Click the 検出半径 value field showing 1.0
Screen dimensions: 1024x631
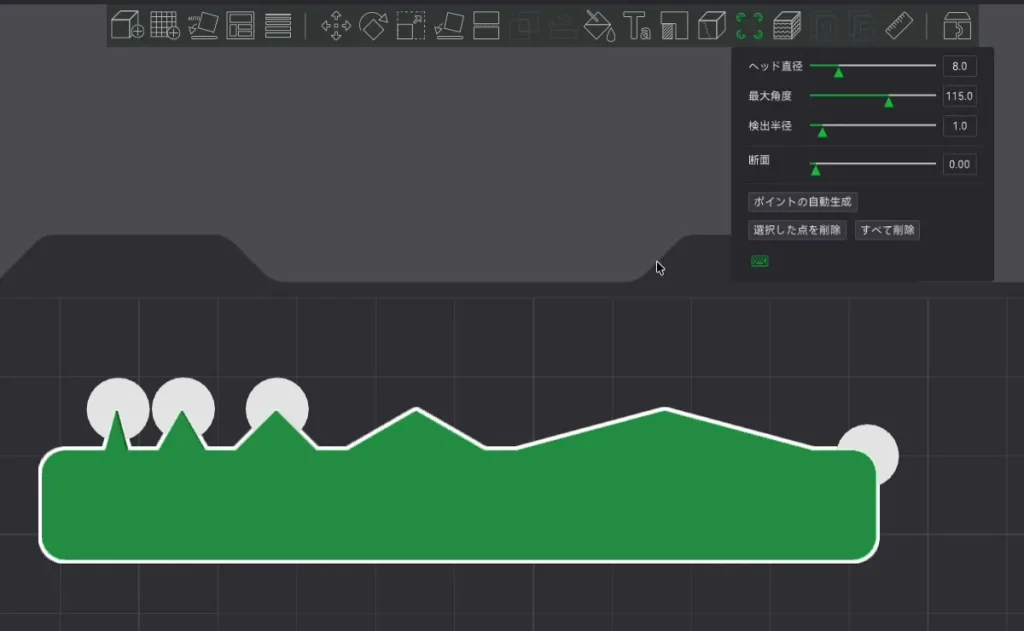click(x=959, y=126)
